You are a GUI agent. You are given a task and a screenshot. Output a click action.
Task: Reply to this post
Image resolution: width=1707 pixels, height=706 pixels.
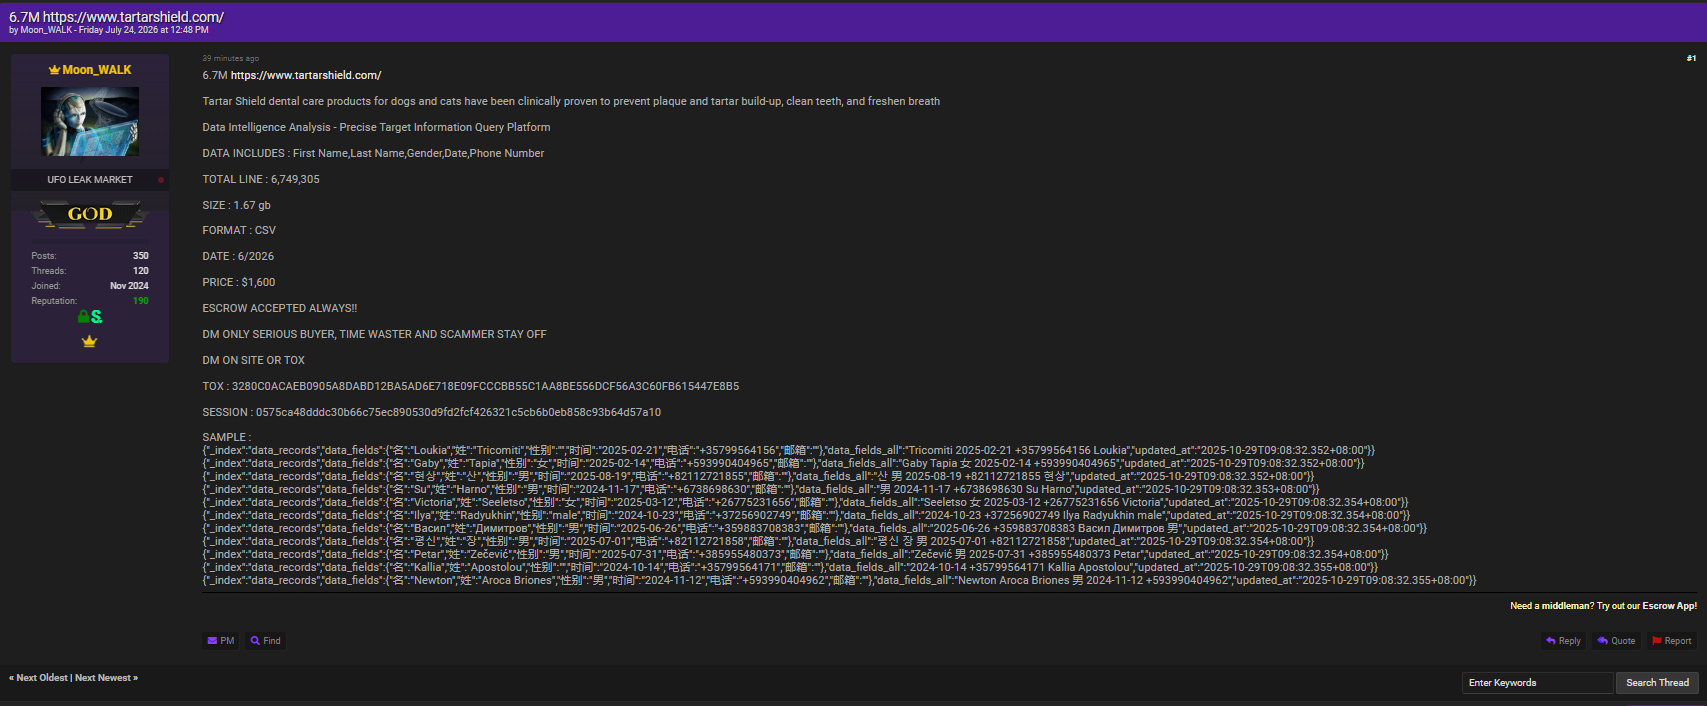click(x=1563, y=641)
